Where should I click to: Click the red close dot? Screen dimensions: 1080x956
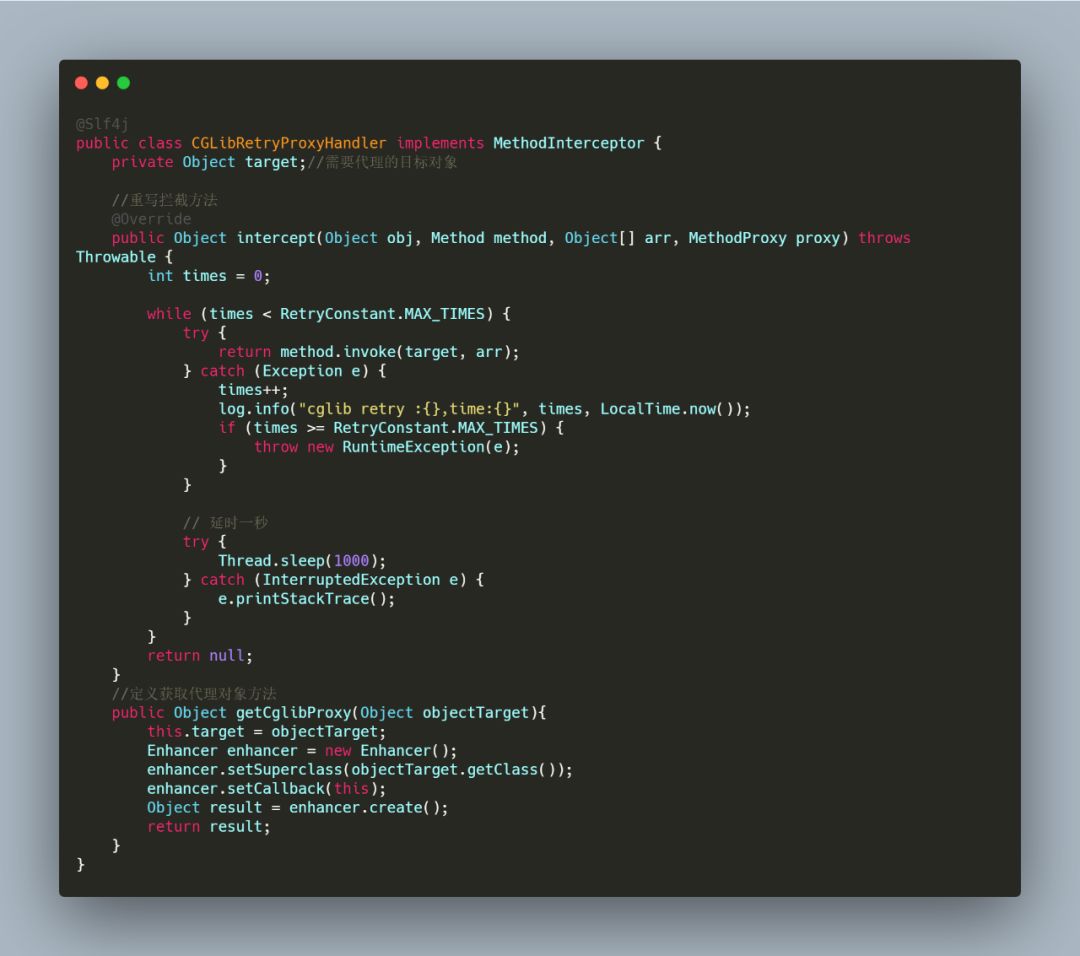[x=81, y=83]
